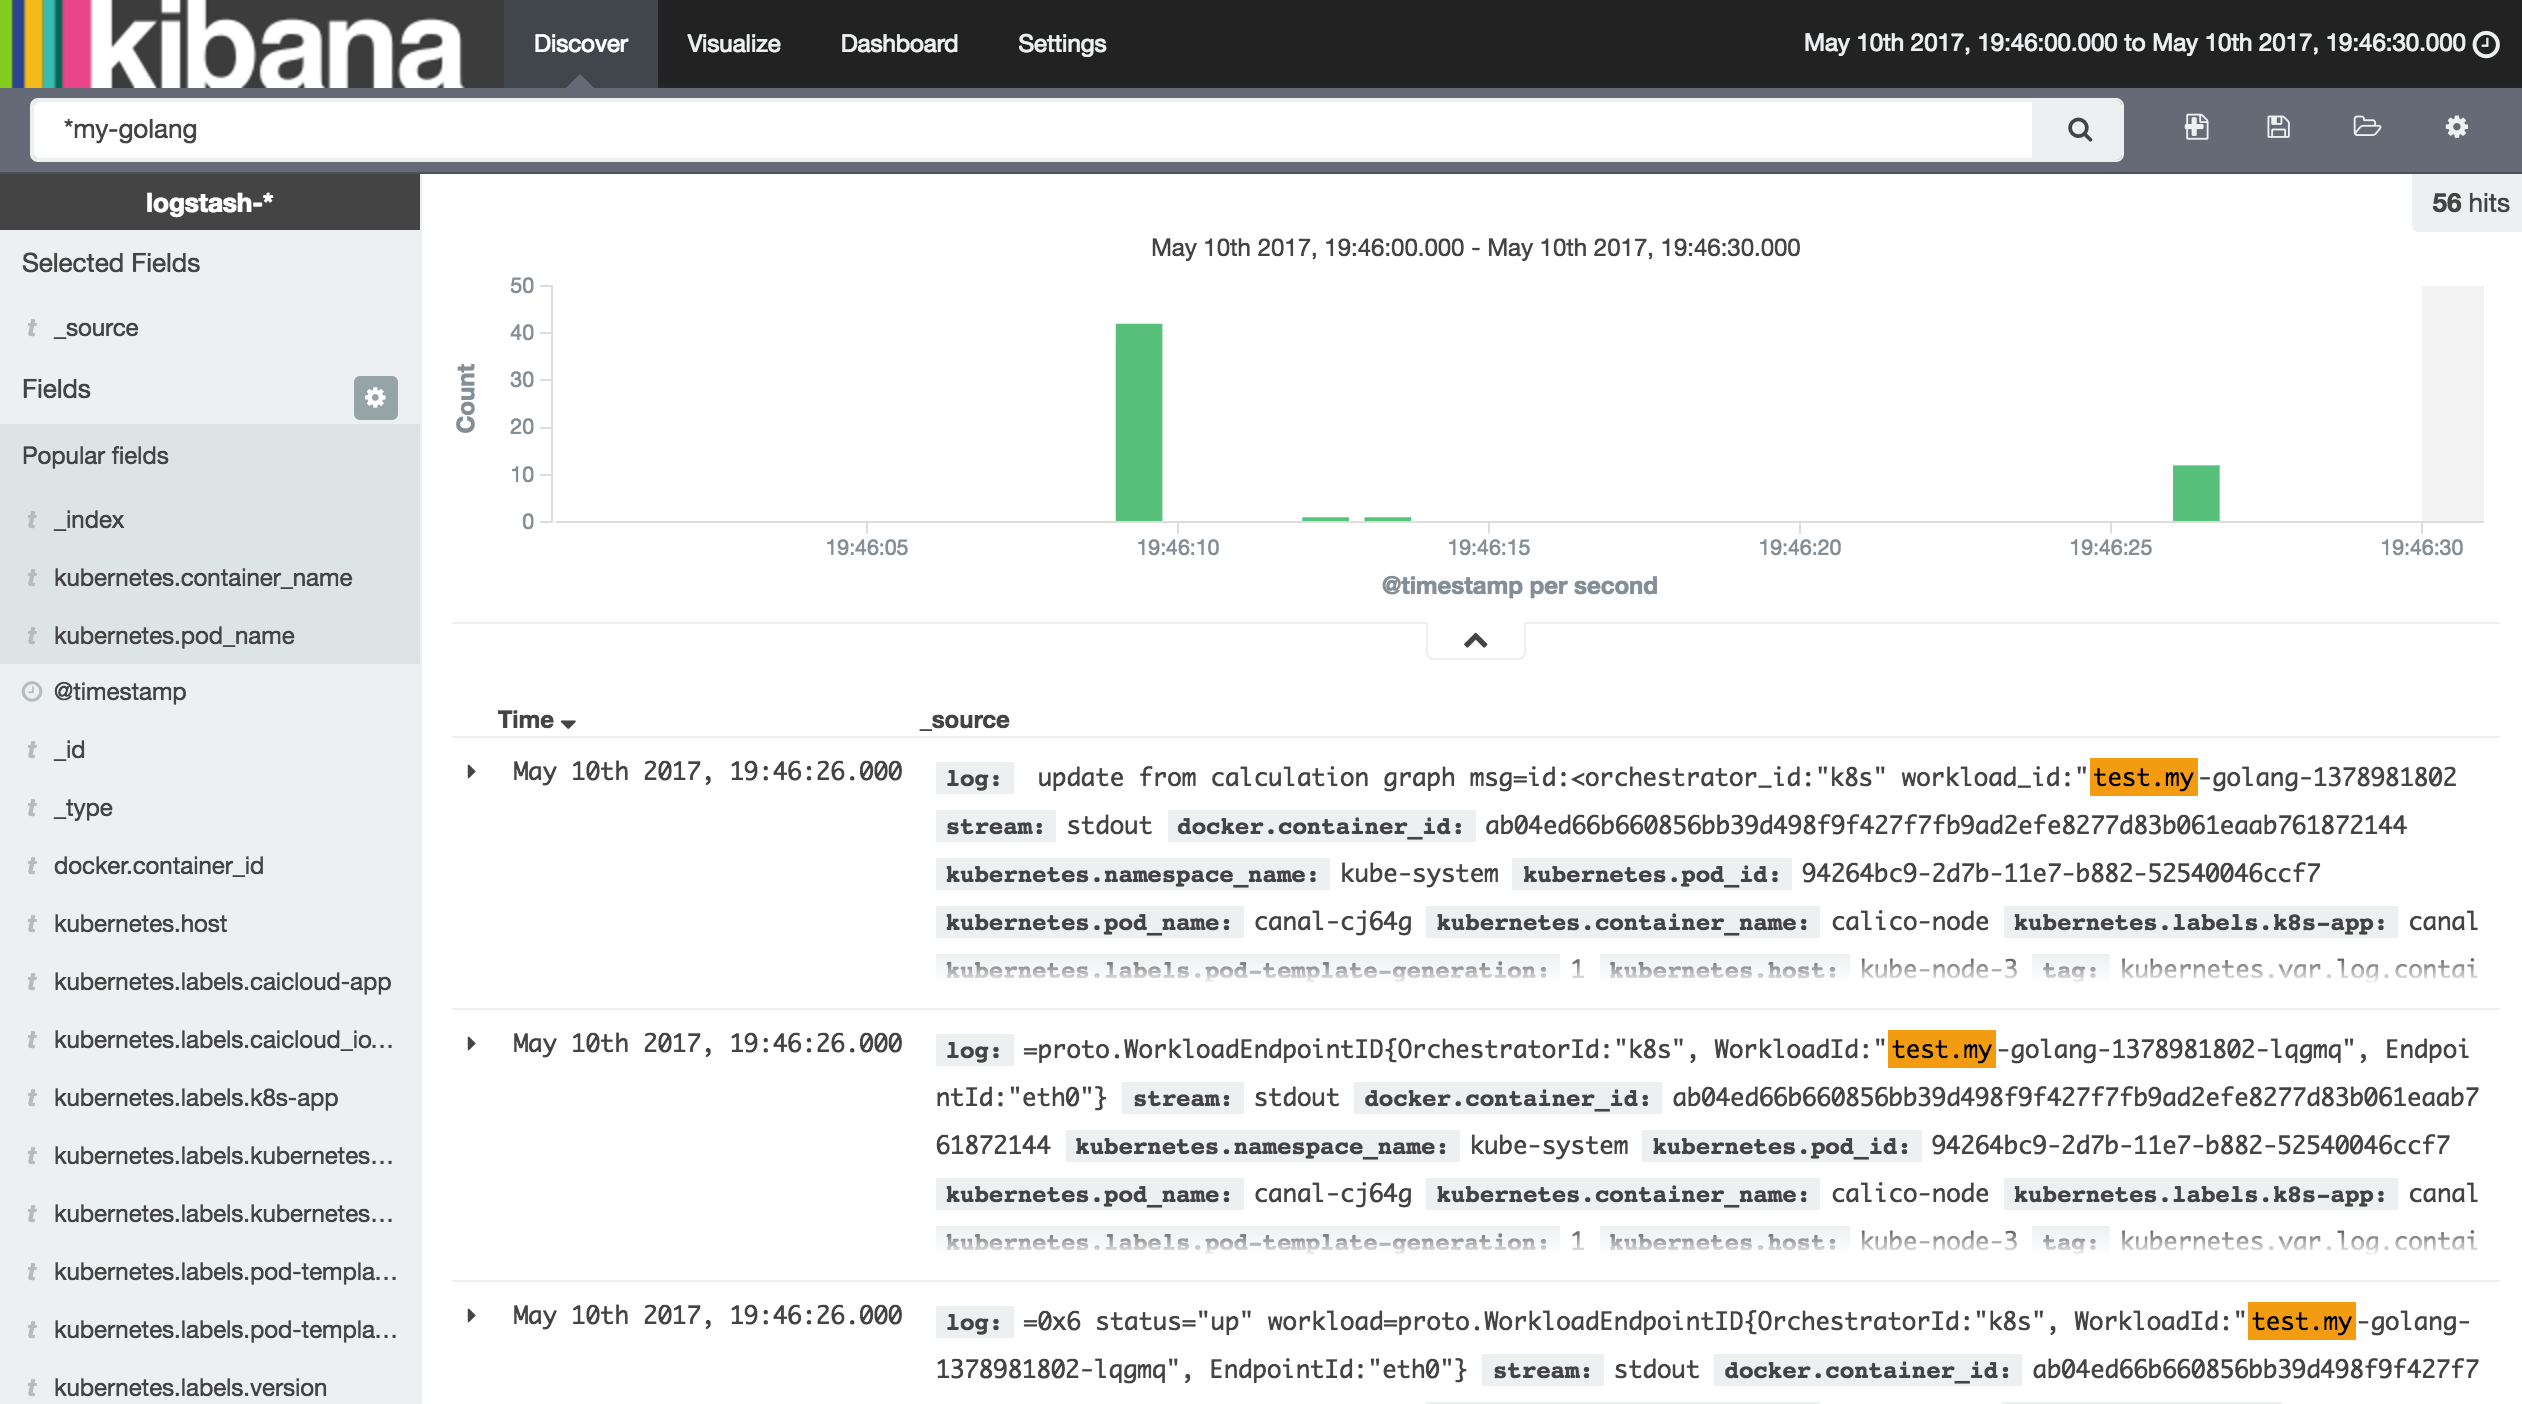The height and width of the screenshot is (1404, 2522).
Task: Open the Discover options gear icon
Action: tap(2456, 127)
